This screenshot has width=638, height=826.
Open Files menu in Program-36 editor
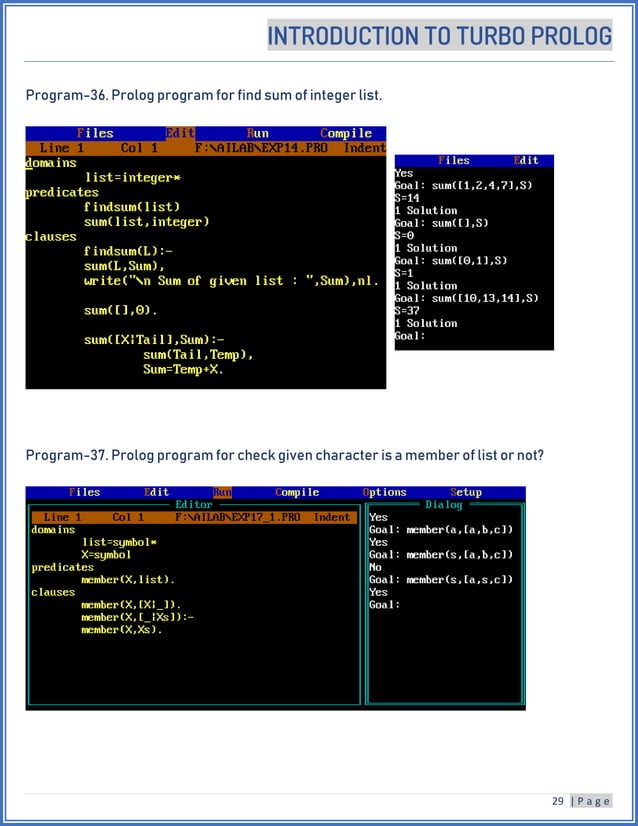coord(95,133)
